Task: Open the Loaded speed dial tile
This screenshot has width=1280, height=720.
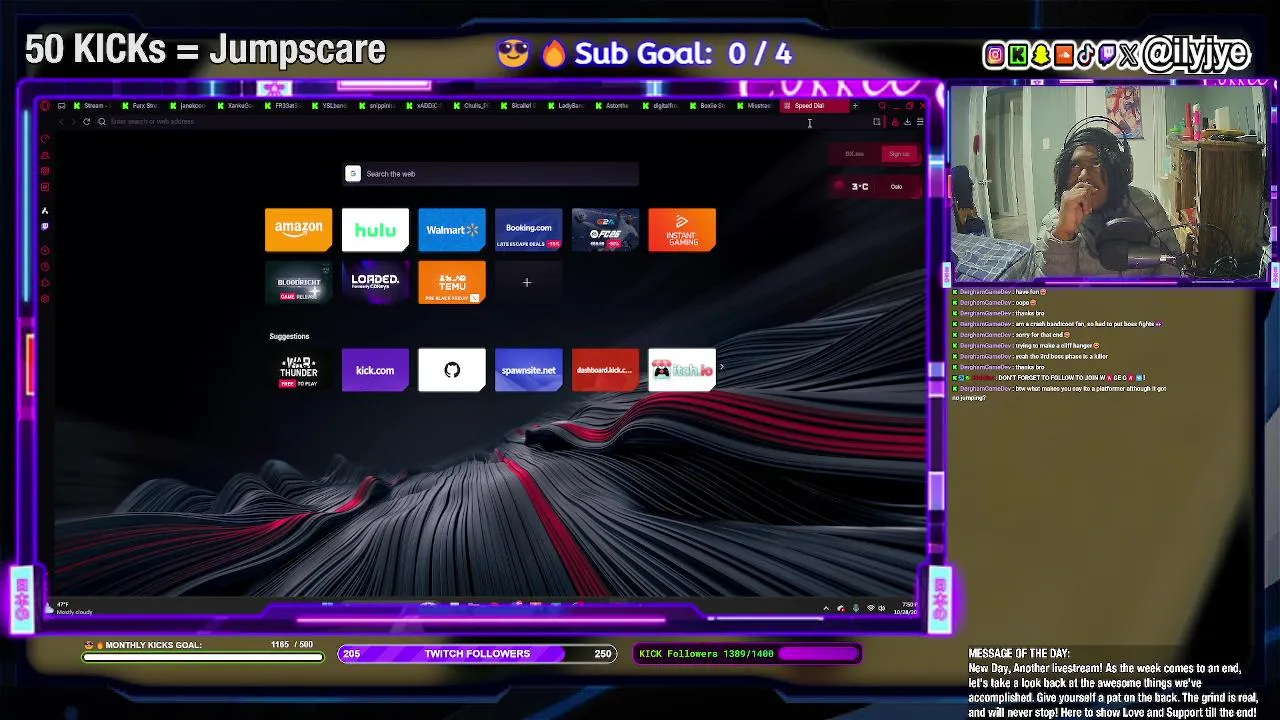Action: tap(375, 282)
